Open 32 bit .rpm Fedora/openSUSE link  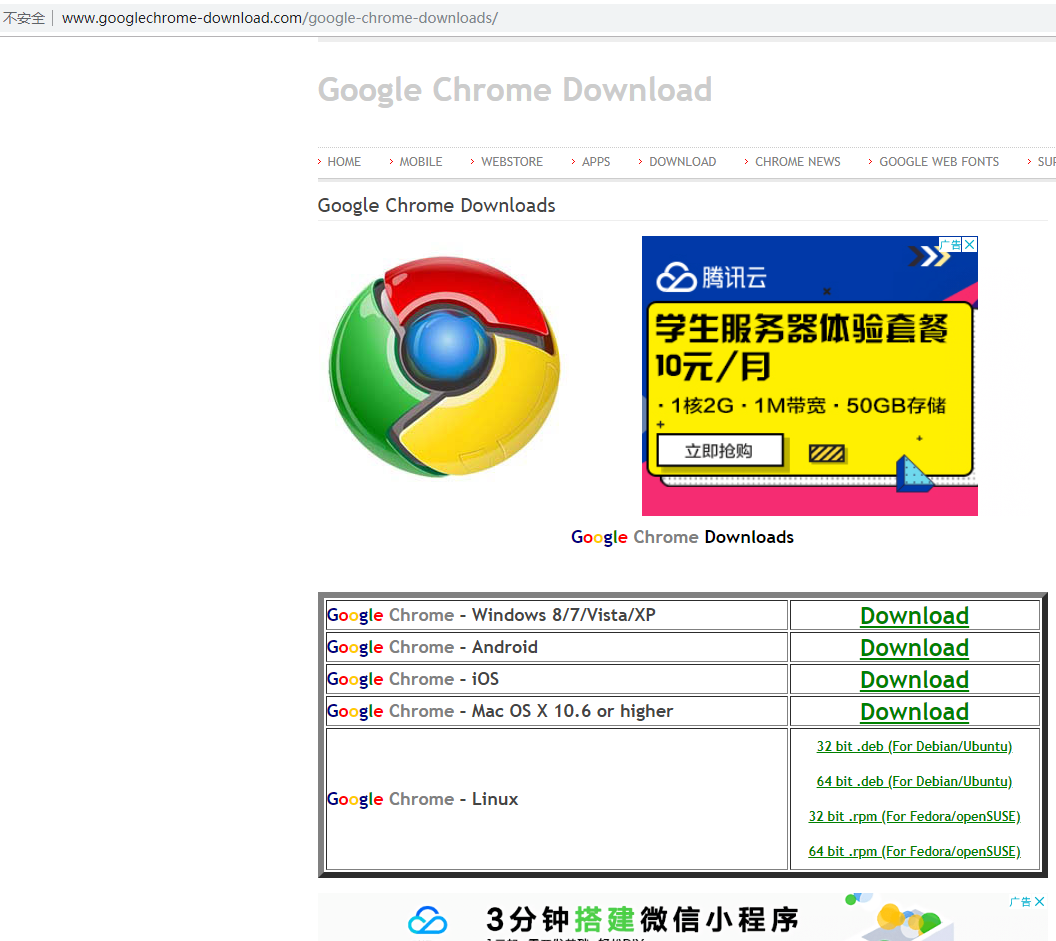point(914,816)
